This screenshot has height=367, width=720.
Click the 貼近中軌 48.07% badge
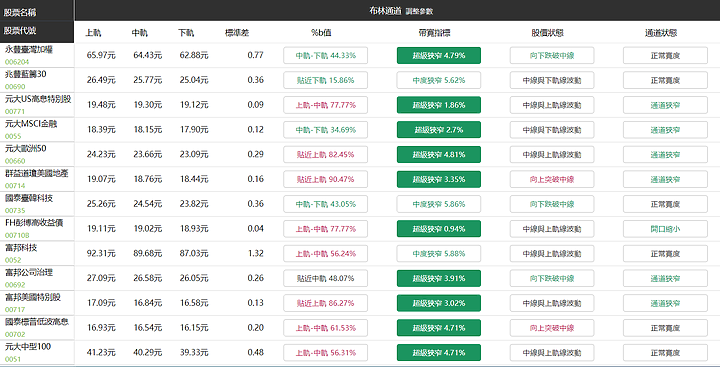pyautogui.click(x=326, y=279)
